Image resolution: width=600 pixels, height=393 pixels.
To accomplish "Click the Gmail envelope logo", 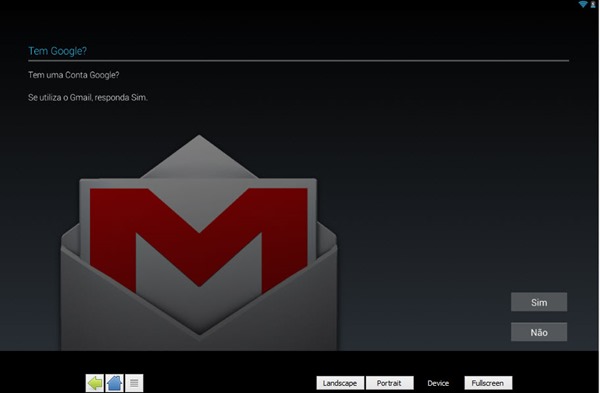I will tap(199, 242).
